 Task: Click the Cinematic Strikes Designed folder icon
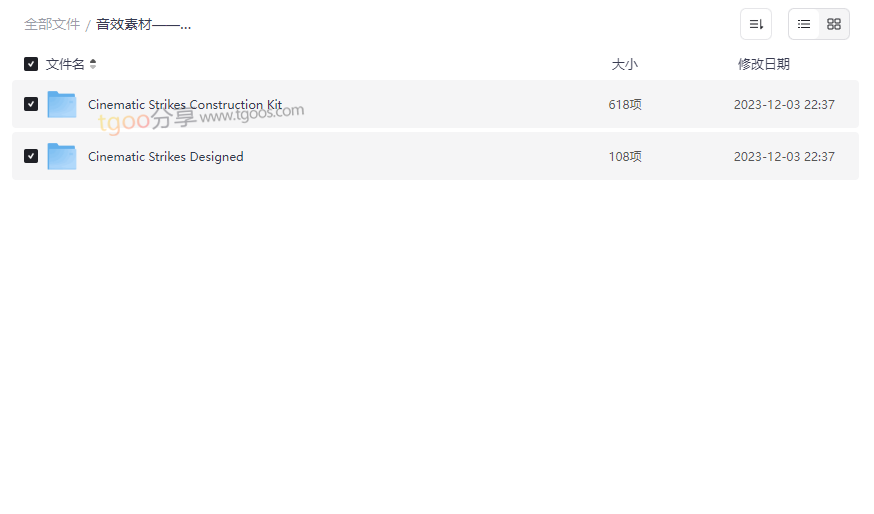[62, 156]
